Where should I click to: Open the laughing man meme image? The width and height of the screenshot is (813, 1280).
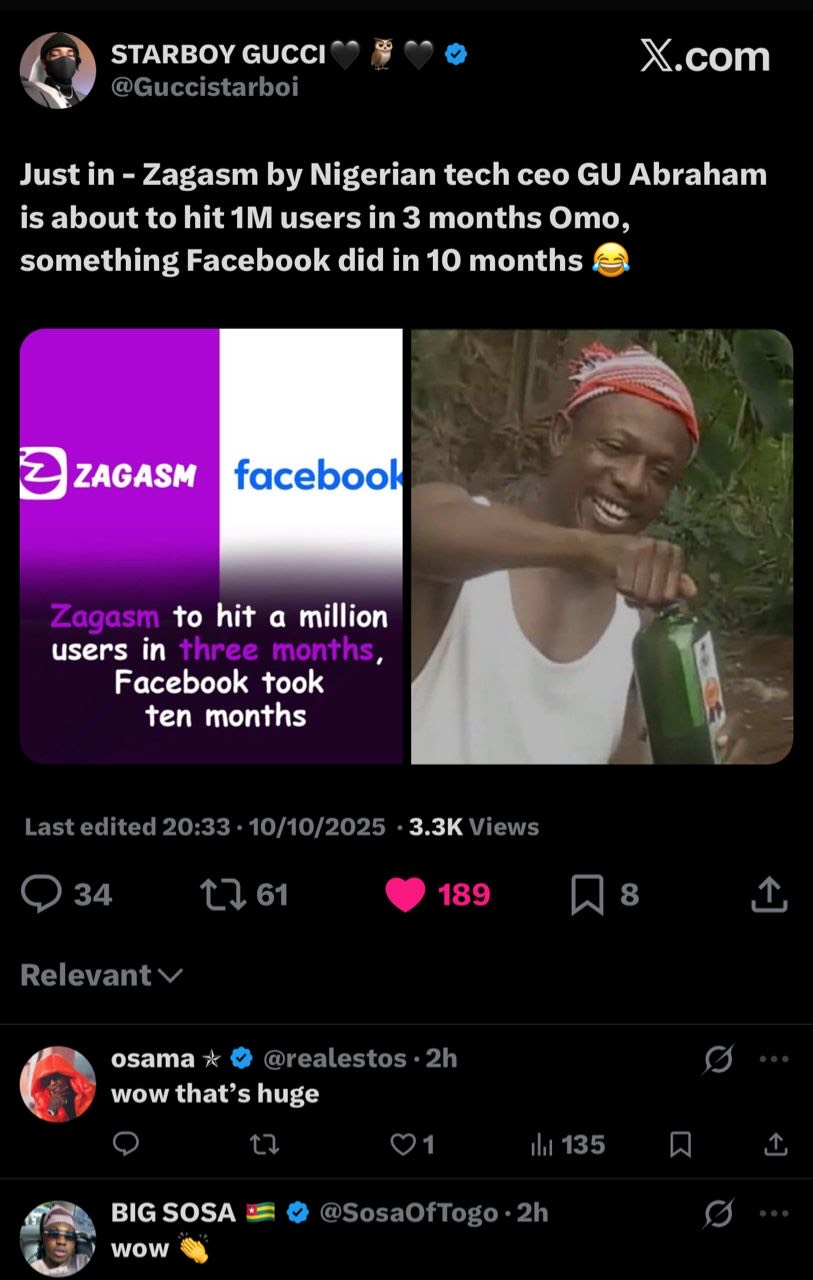coord(602,546)
